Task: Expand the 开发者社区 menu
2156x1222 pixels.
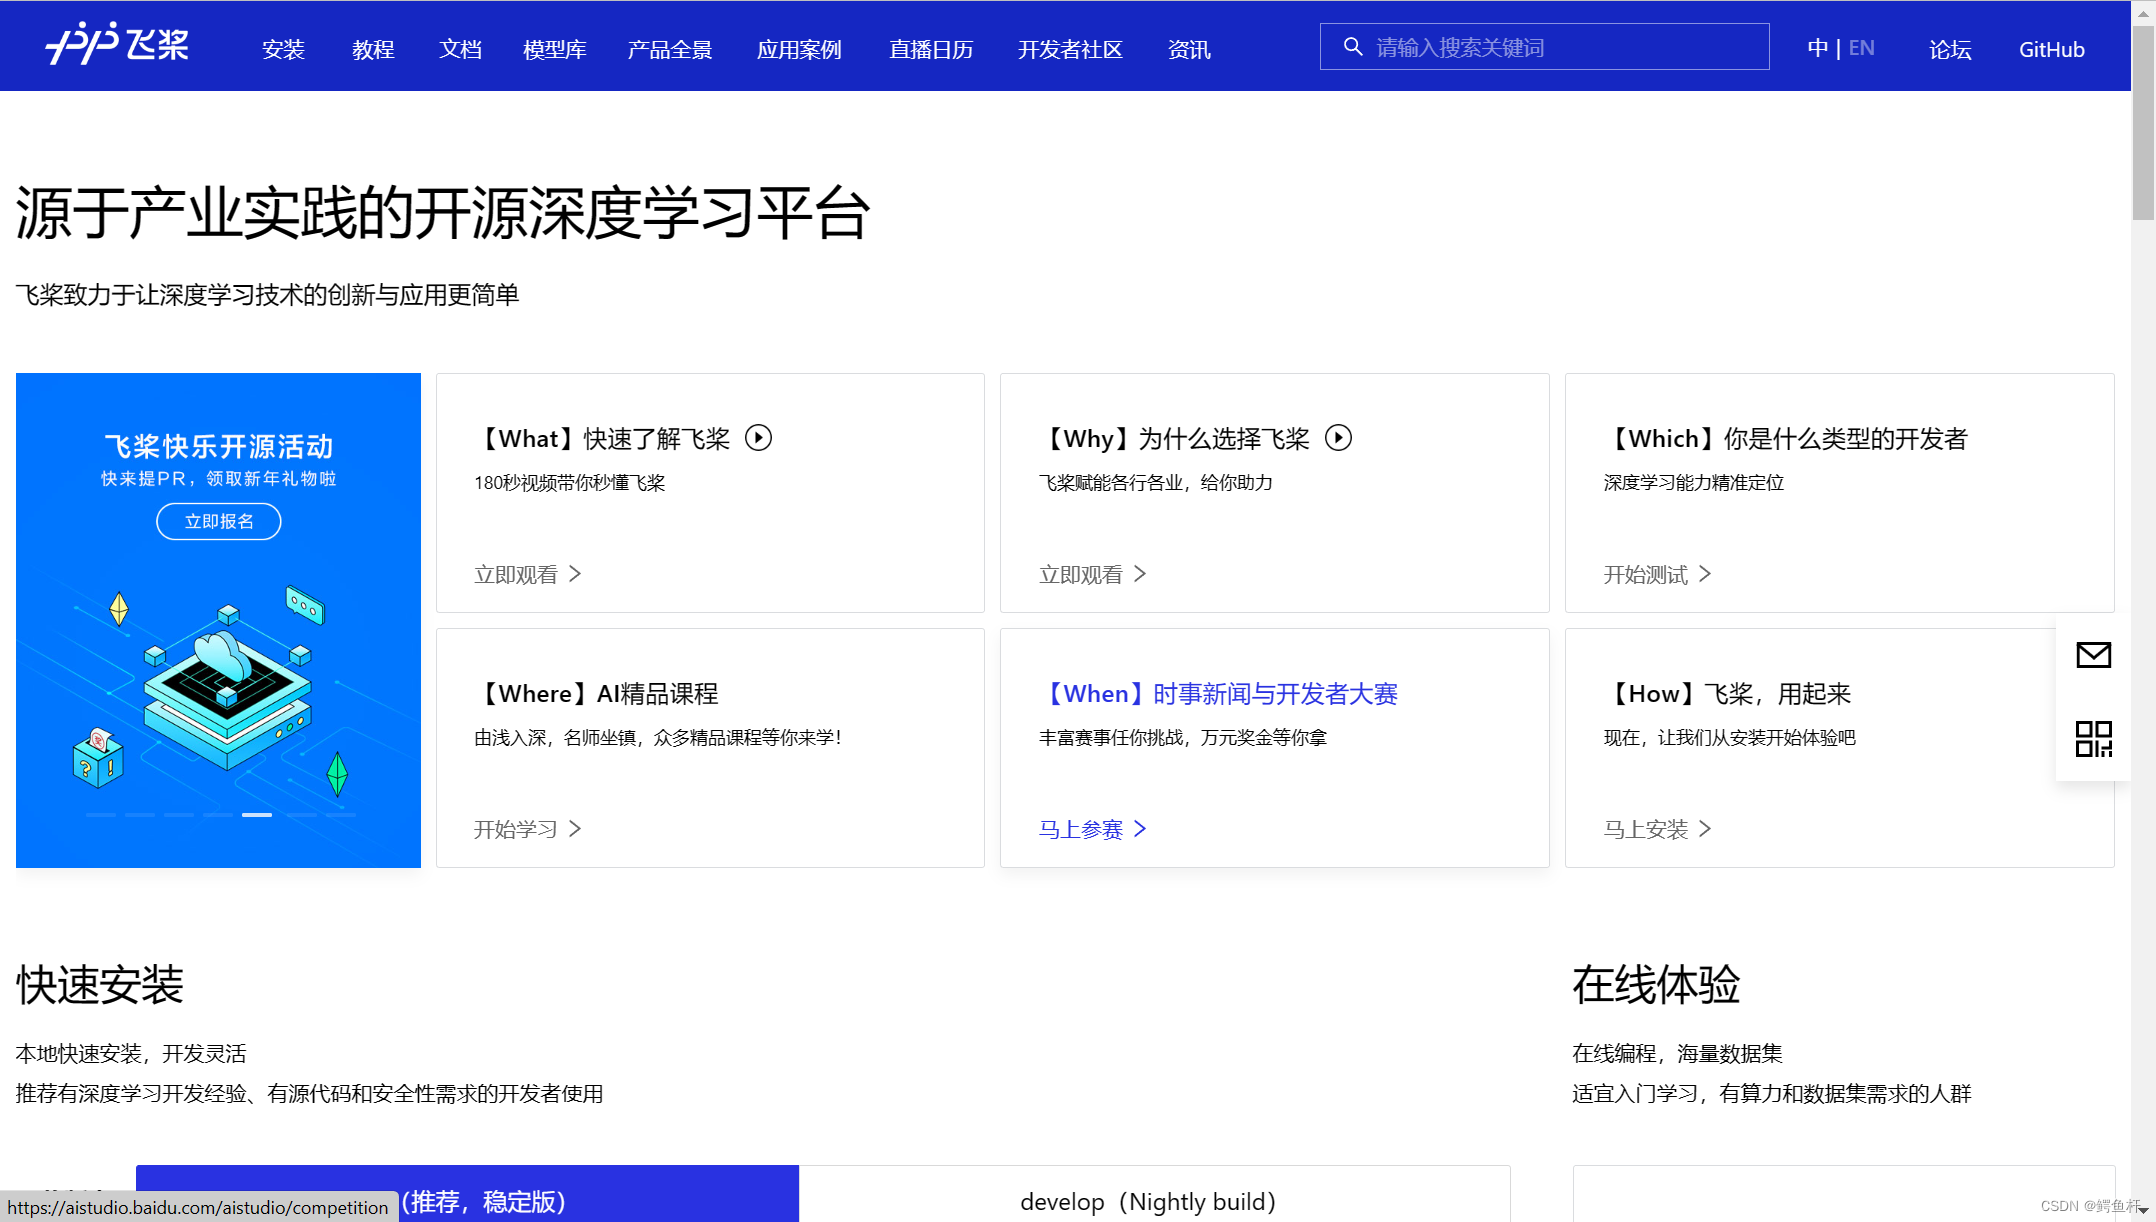Action: click(1070, 50)
